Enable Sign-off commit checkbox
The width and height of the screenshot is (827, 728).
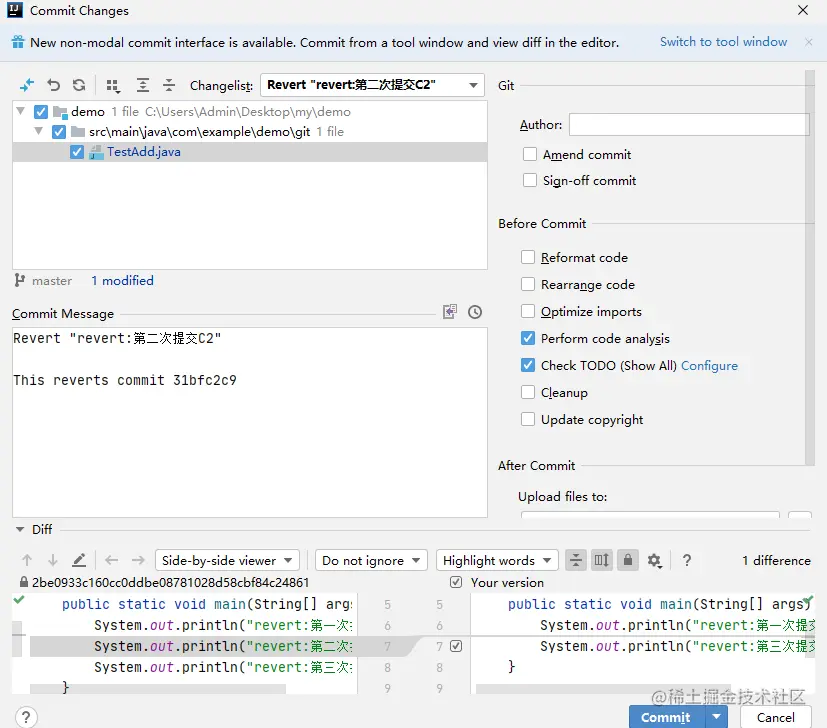[530, 180]
